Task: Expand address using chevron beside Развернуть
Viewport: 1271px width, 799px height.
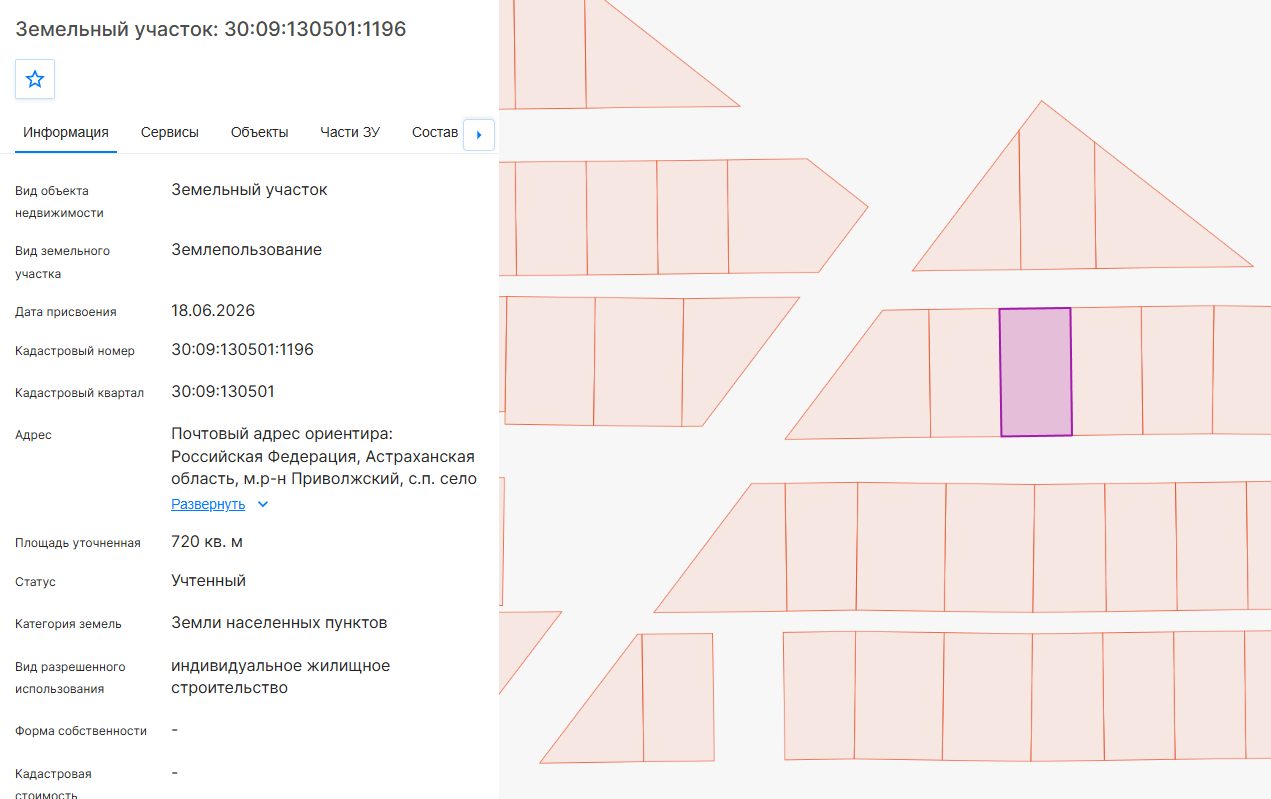Action: tap(263, 504)
